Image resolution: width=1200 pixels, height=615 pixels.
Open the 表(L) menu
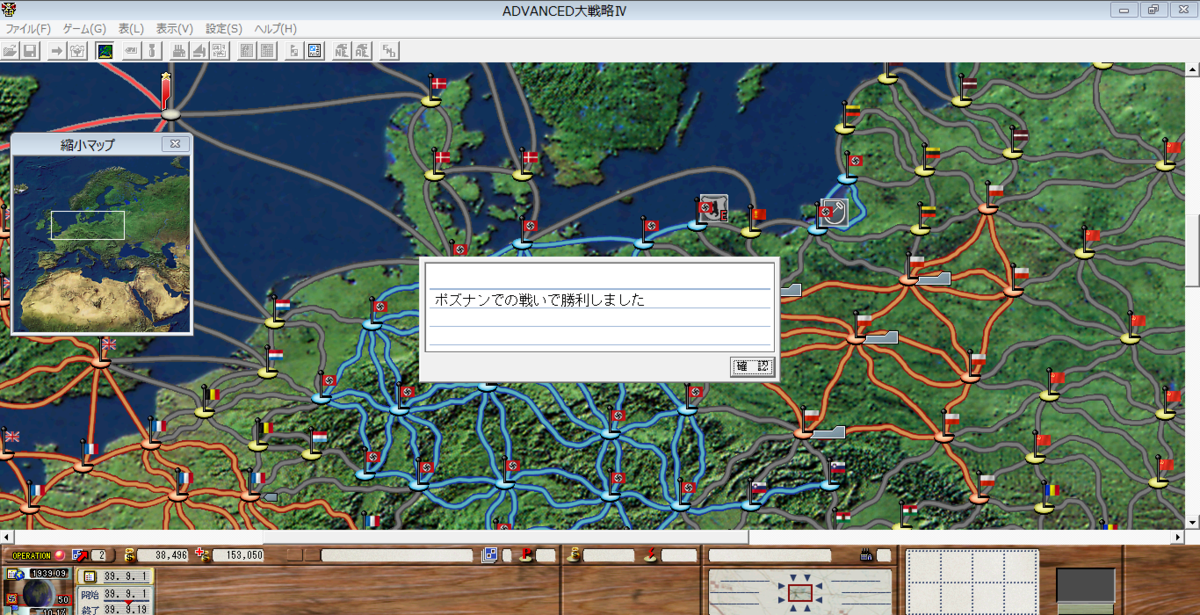pos(131,29)
